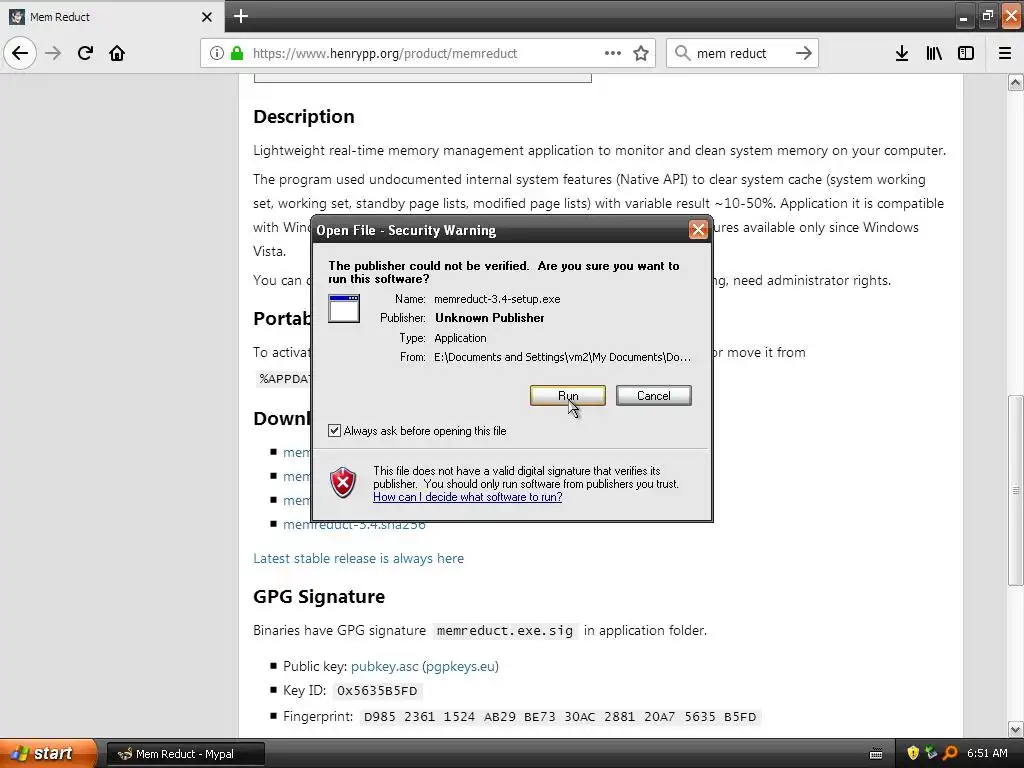This screenshot has width=1024, height=768.
Task: Click the forward navigation arrow
Action: point(53,53)
